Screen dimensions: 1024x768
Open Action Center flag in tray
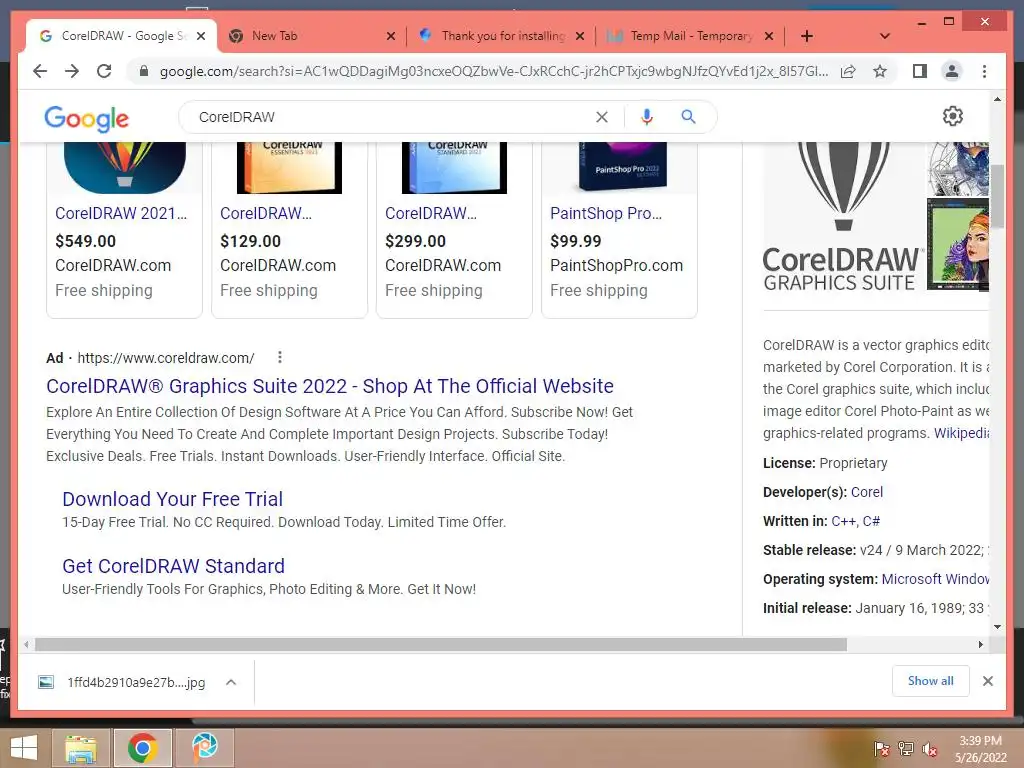coord(881,748)
